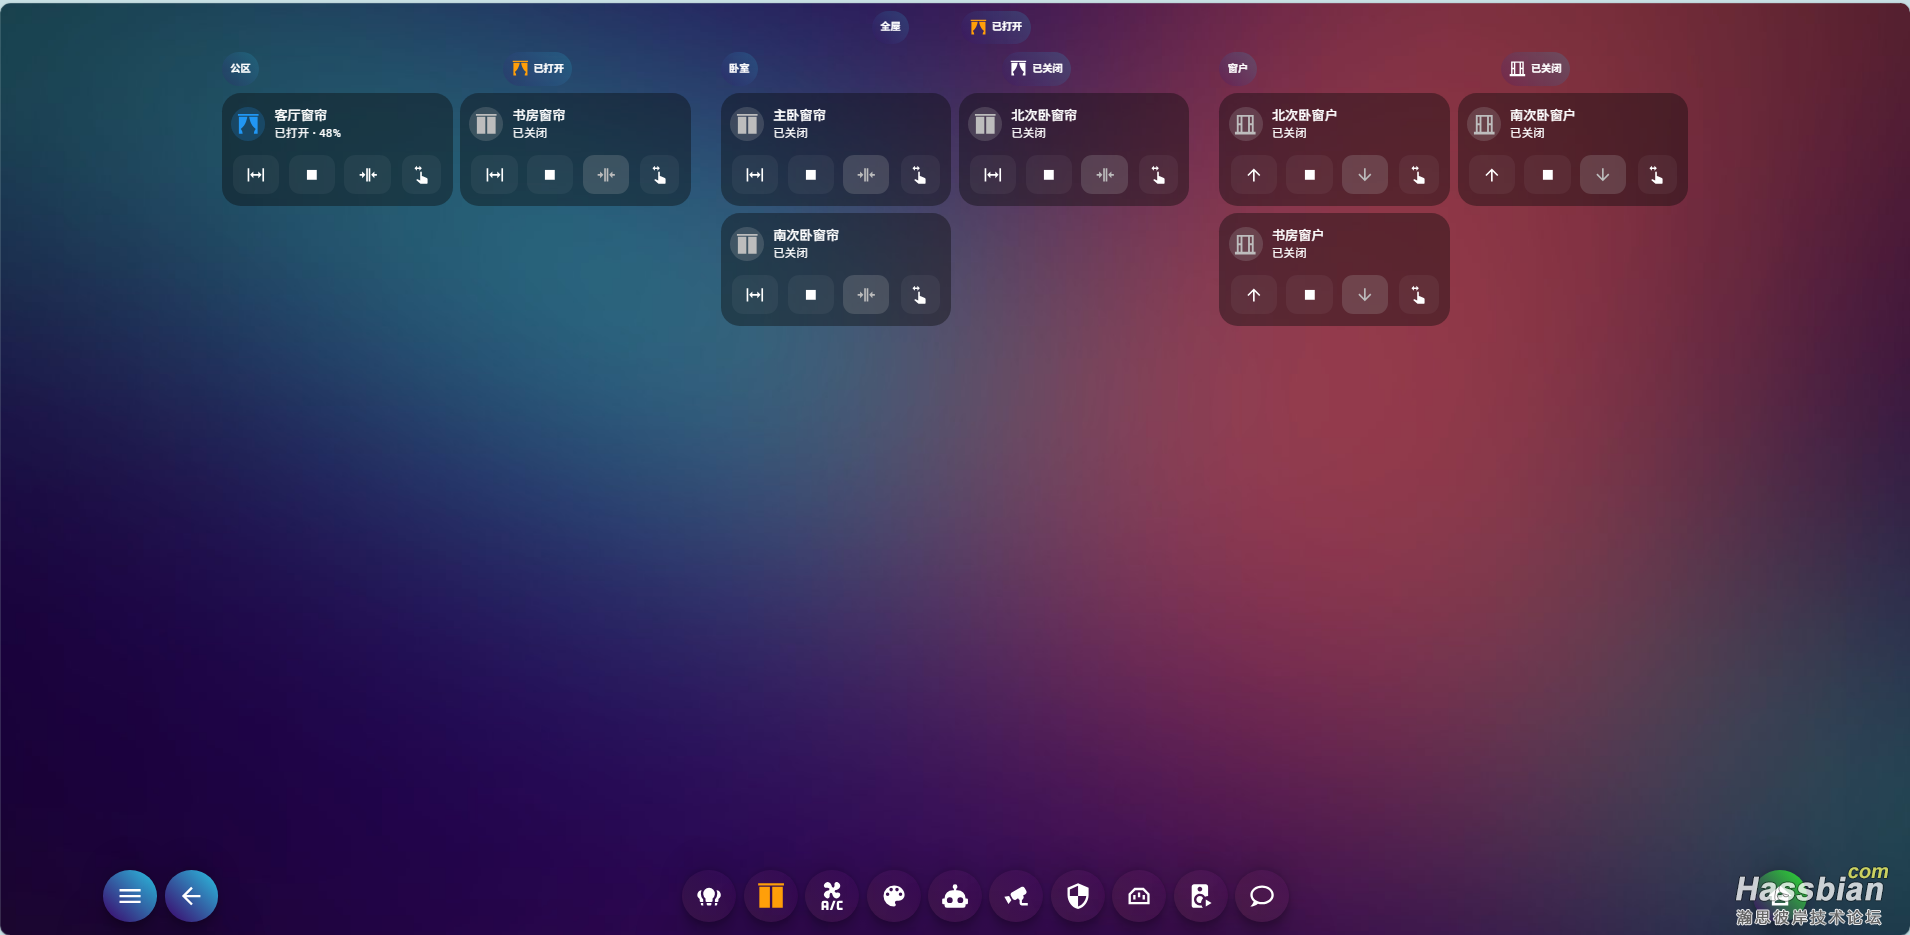Image resolution: width=1910 pixels, height=935 pixels.
Task: Open the security camera page
Action: [1016, 896]
